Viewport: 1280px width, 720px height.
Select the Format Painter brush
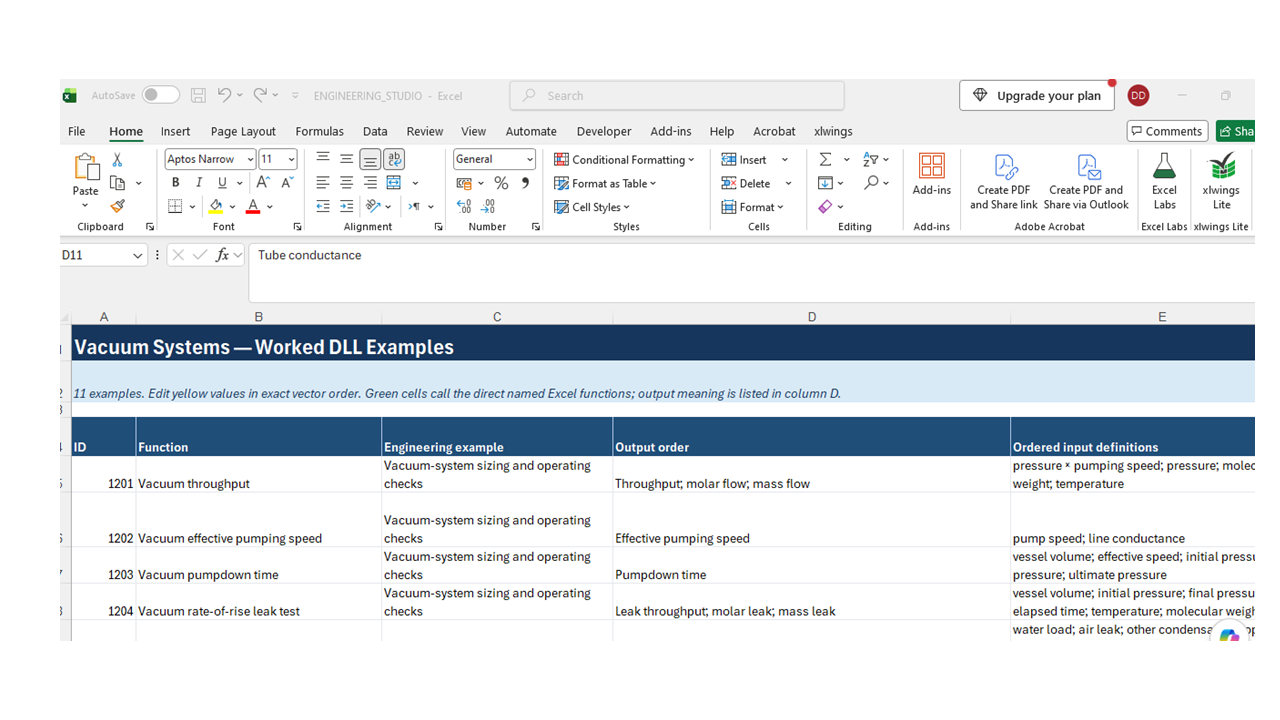tap(117, 206)
